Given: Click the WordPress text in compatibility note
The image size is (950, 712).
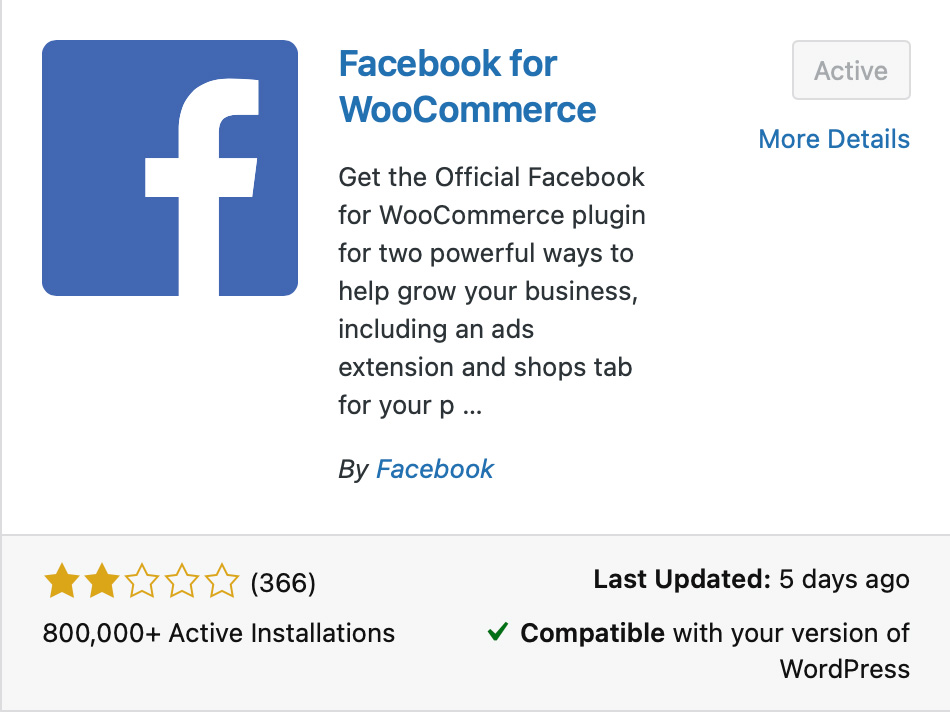Looking at the screenshot, I should tap(845, 669).
